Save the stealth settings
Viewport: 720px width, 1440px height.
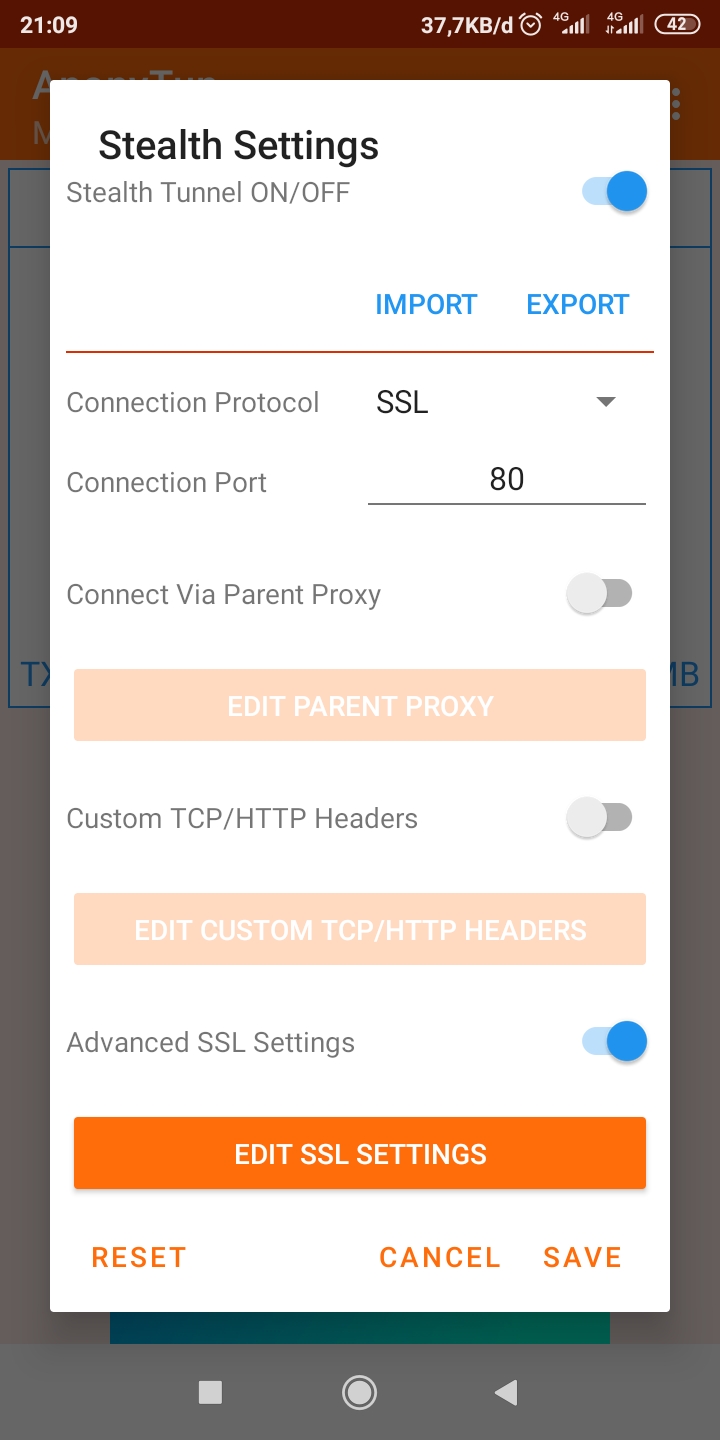pos(582,1257)
